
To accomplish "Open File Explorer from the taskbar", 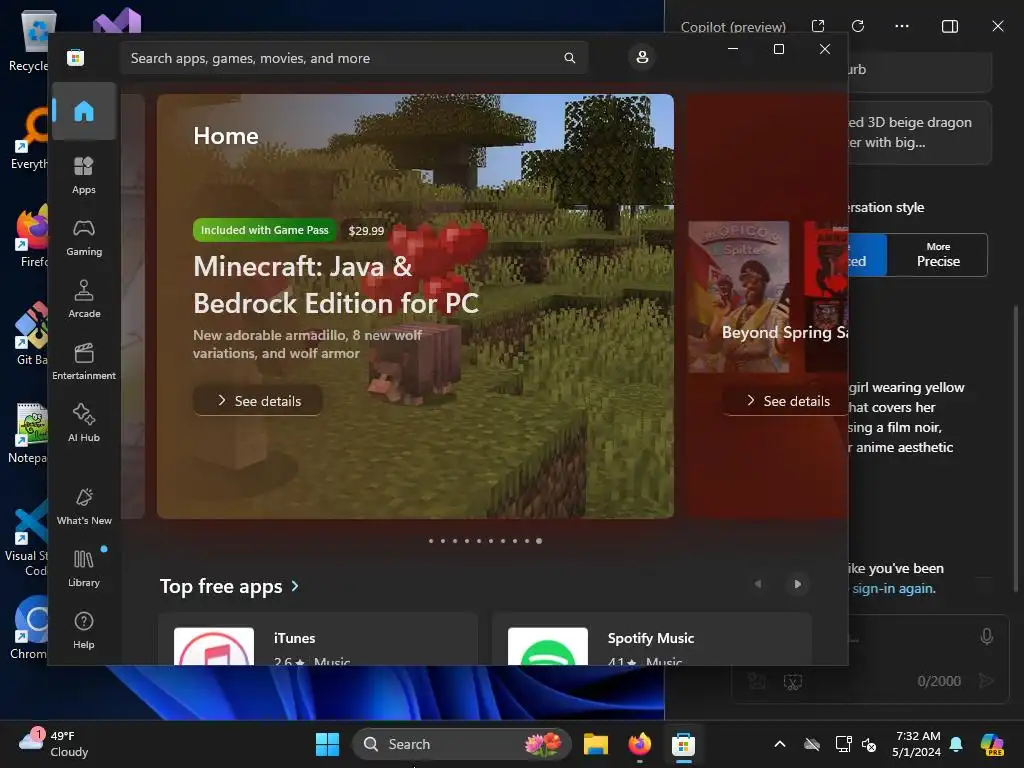I will 596,744.
